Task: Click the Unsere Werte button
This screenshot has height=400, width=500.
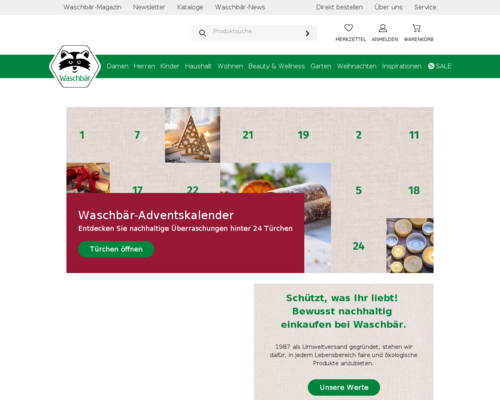Action: tap(344, 387)
